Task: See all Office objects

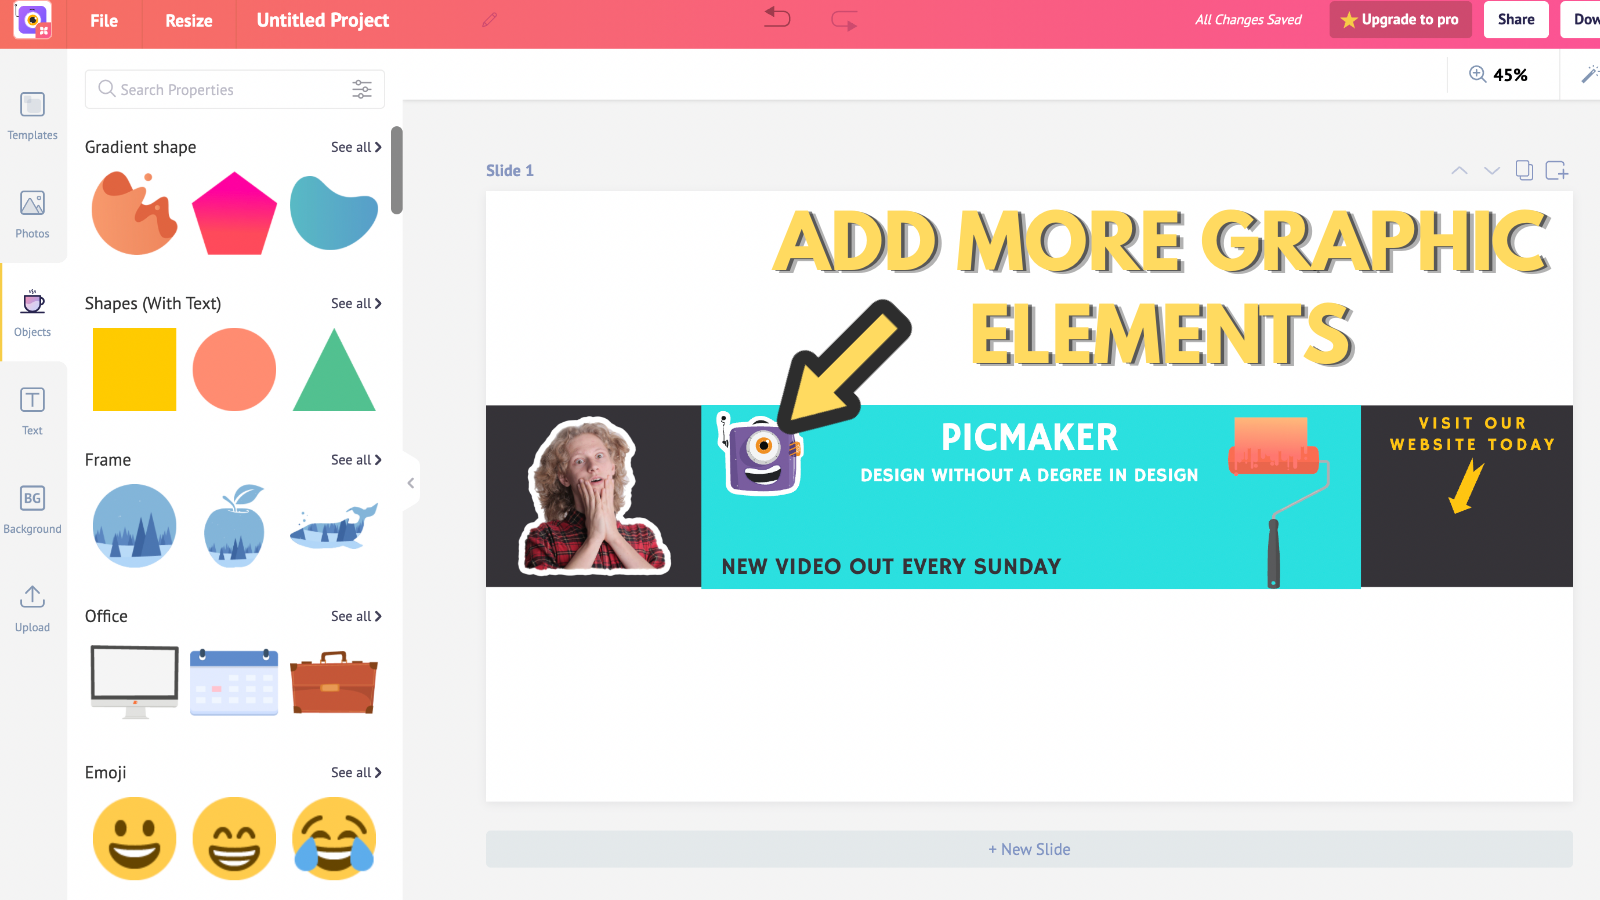Action: coord(356,616)
